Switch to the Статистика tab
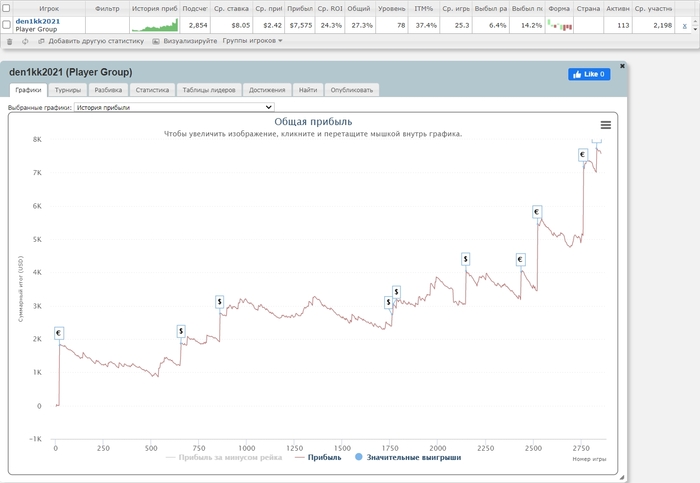This screenshot has width=700, height=483. [x=152, y=90]
